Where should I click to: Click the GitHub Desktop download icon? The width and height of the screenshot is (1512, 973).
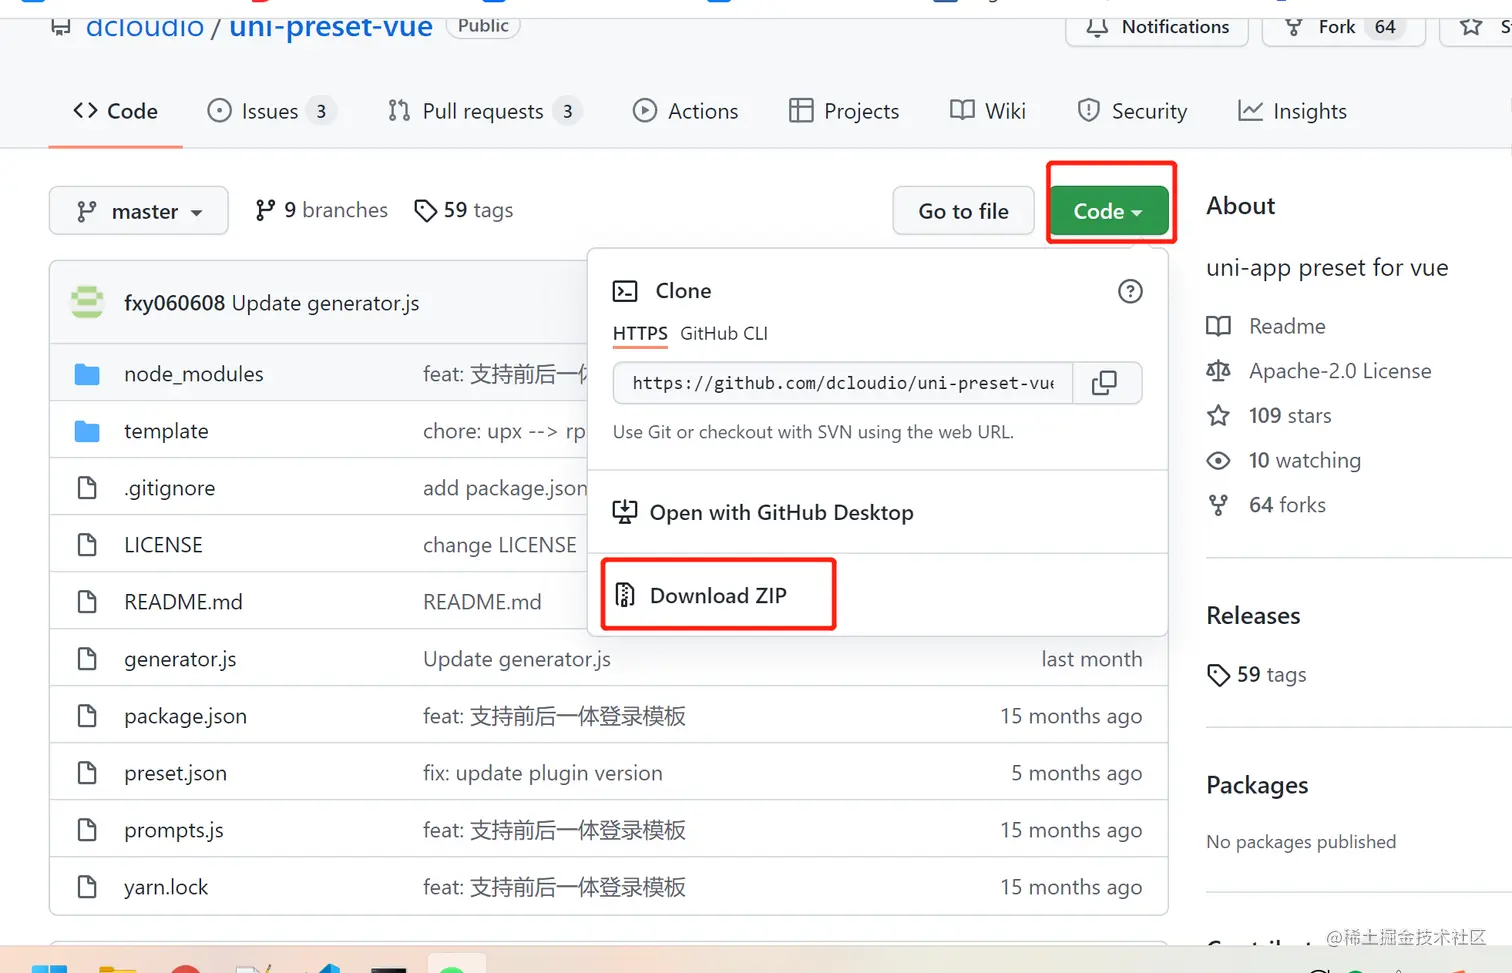pos(624,512)
